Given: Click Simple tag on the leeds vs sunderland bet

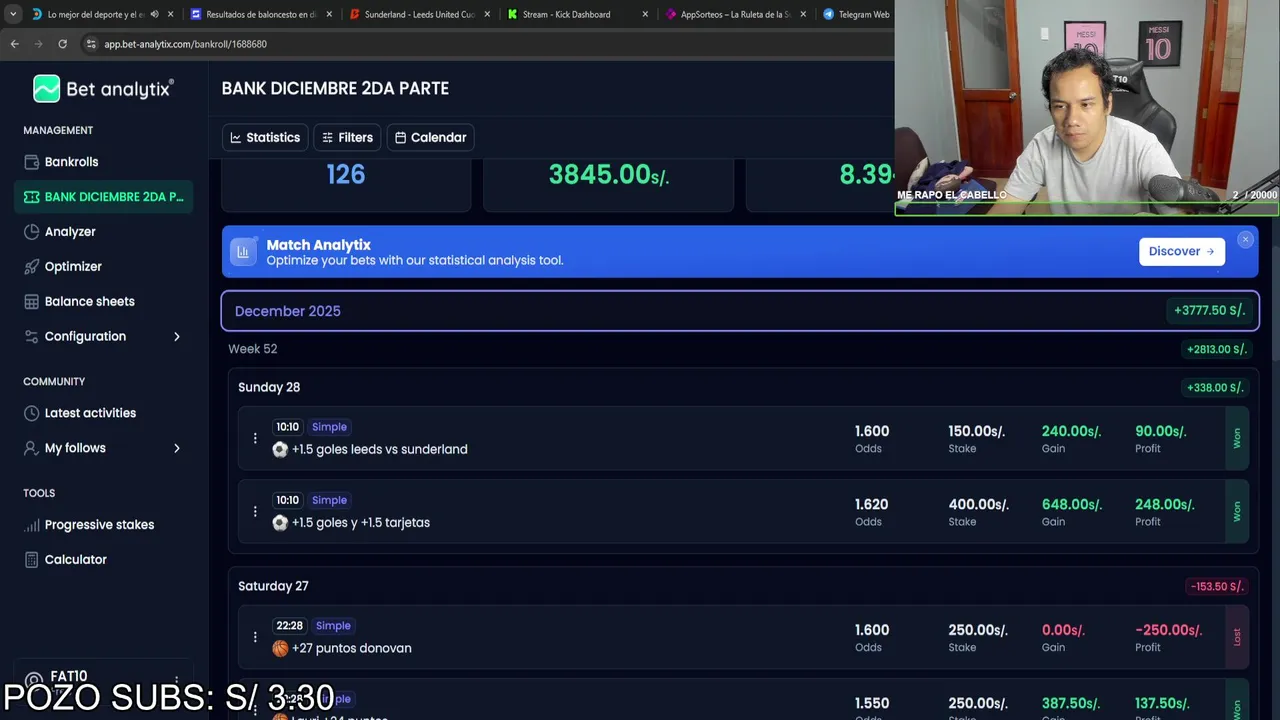Looking at the screenshot, I should 329,427.
